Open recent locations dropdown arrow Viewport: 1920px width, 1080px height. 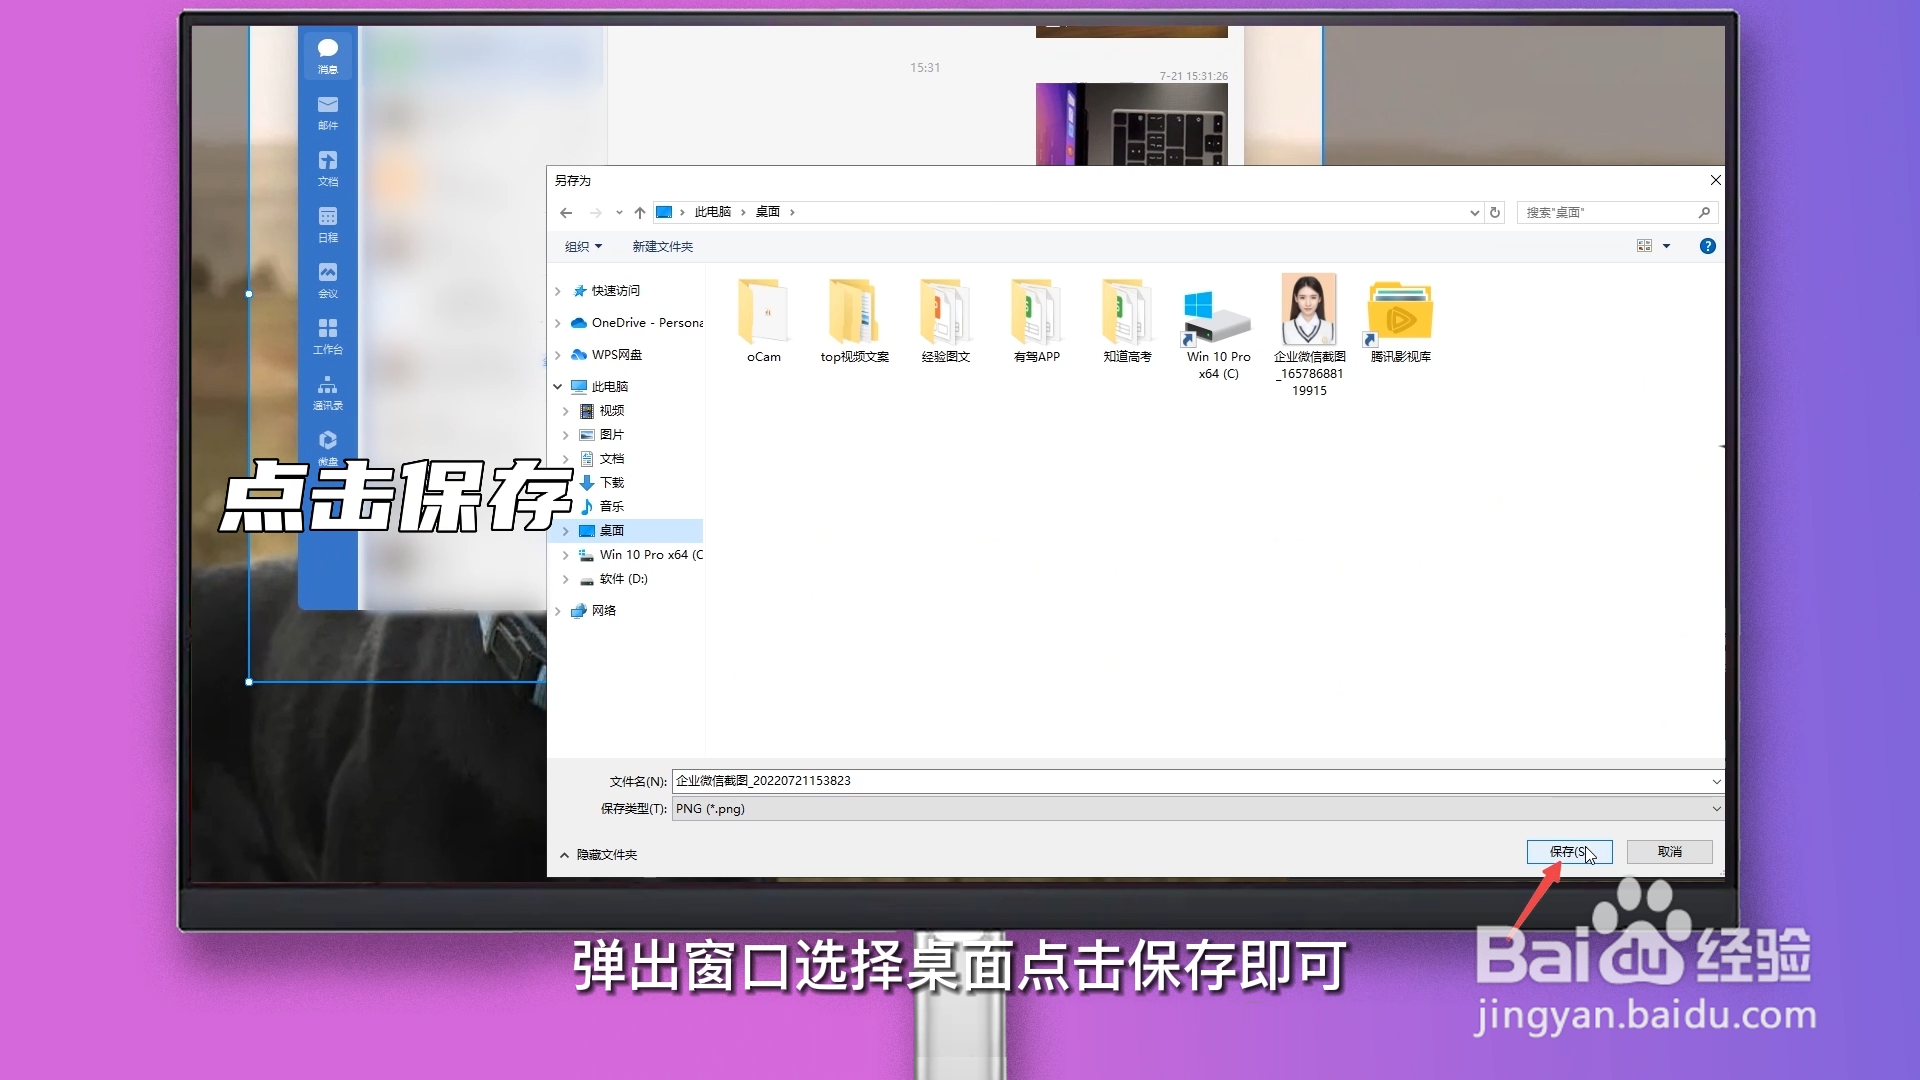point(619,212)
